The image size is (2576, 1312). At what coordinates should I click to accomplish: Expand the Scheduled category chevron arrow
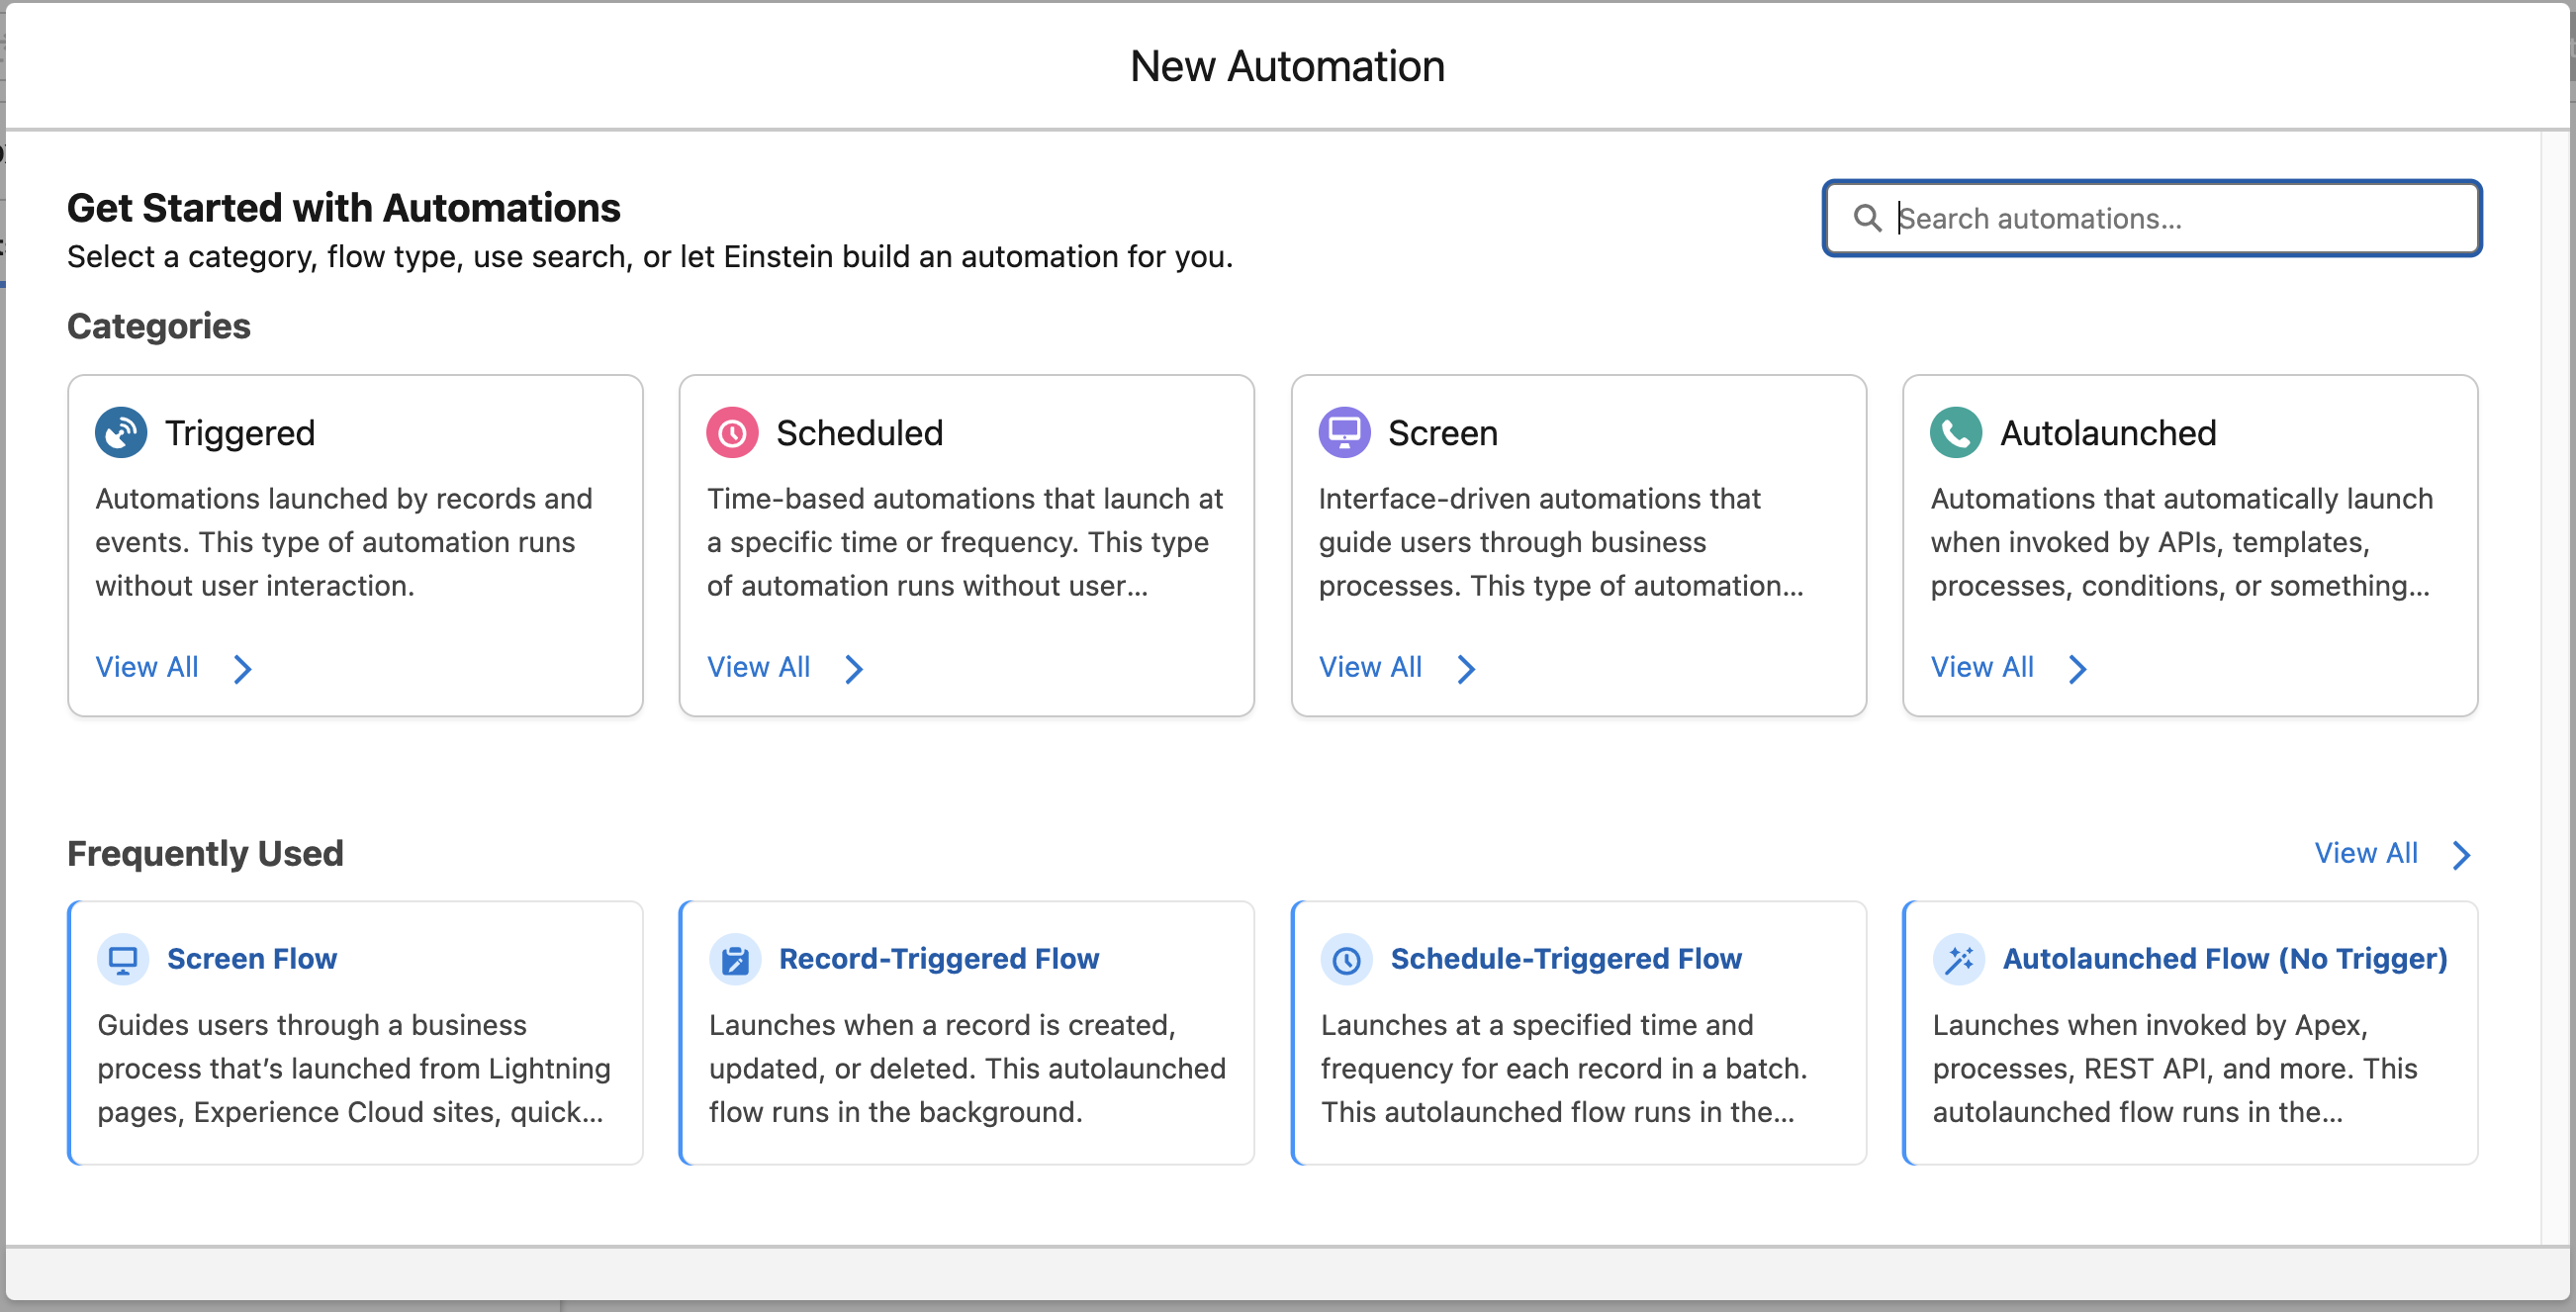pyautogui.click(x=854, y=668)
